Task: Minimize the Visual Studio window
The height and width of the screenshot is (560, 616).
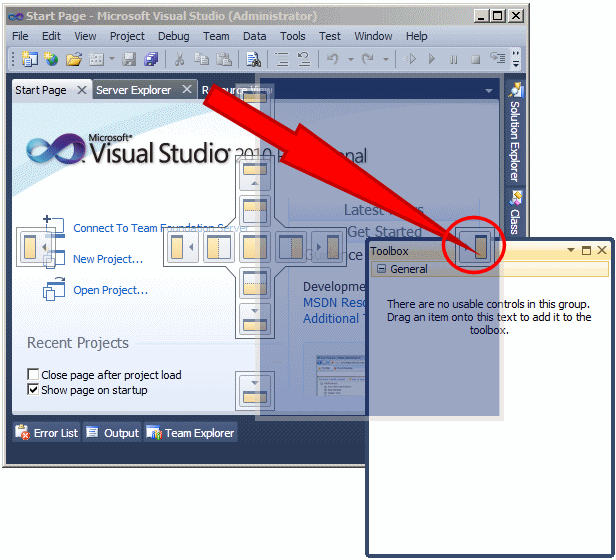Action: (481, 16)
